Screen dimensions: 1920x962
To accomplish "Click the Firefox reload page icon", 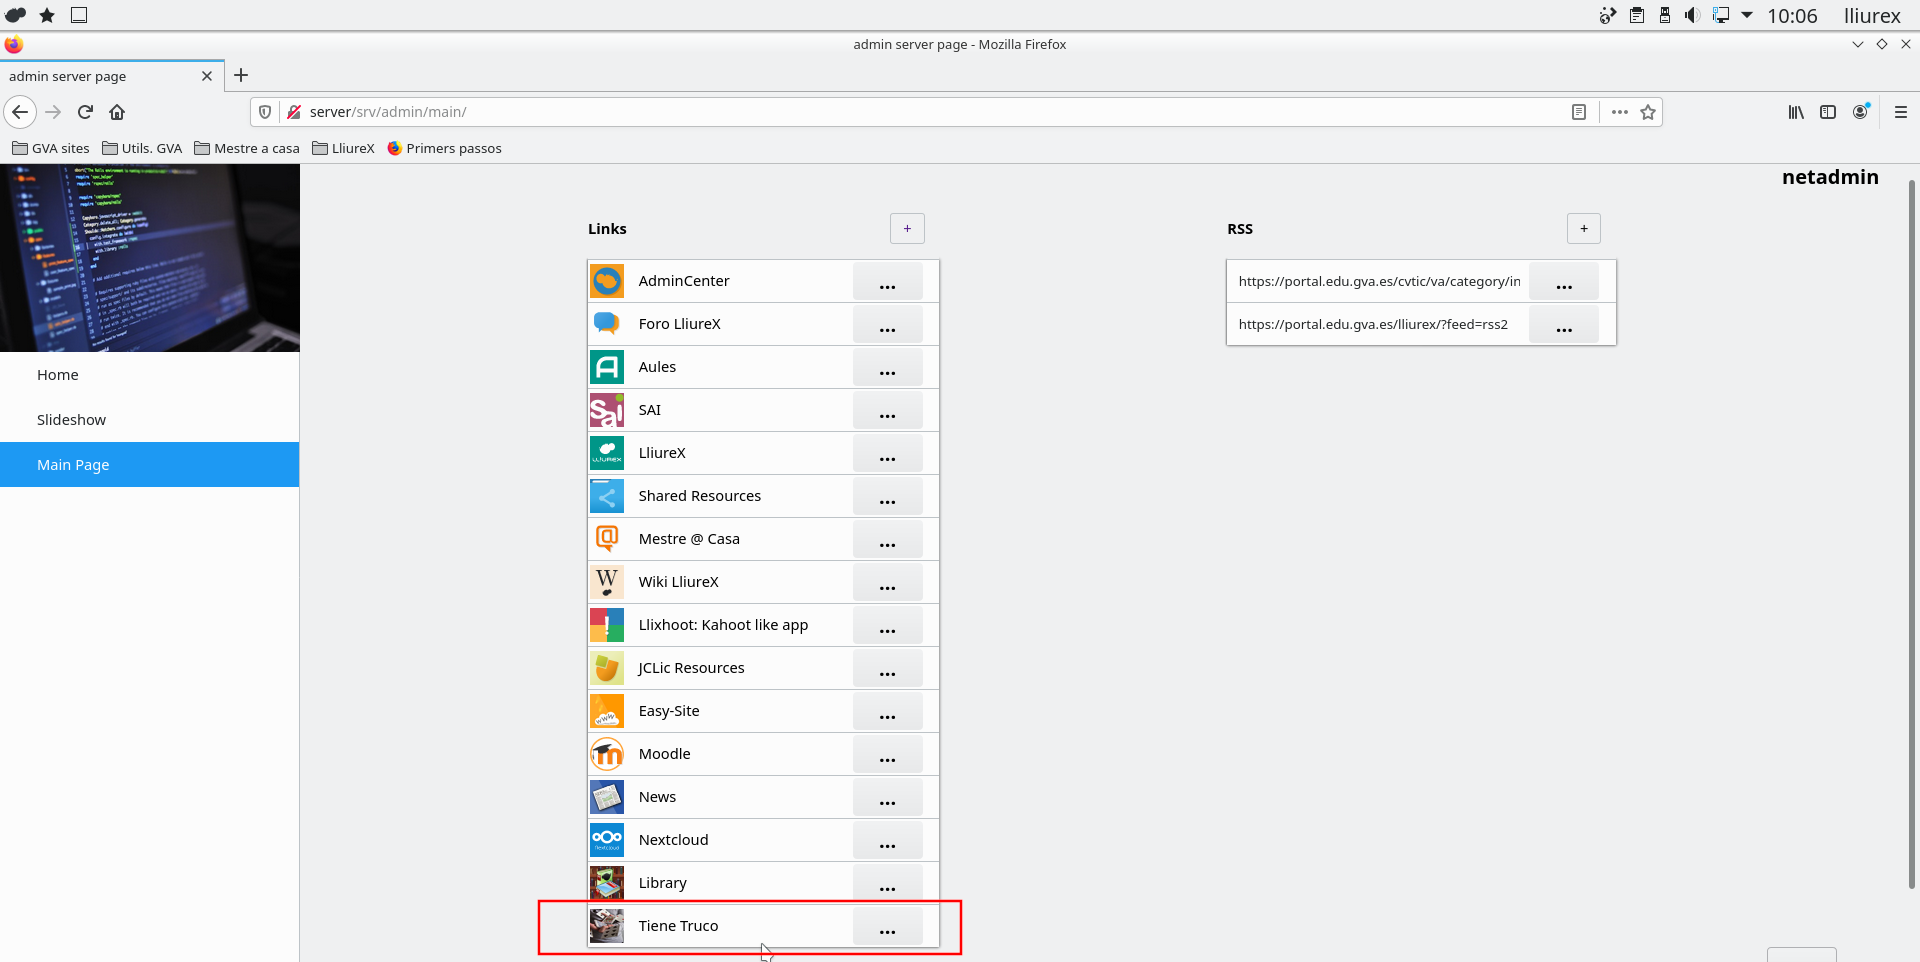I will [85, 112].
